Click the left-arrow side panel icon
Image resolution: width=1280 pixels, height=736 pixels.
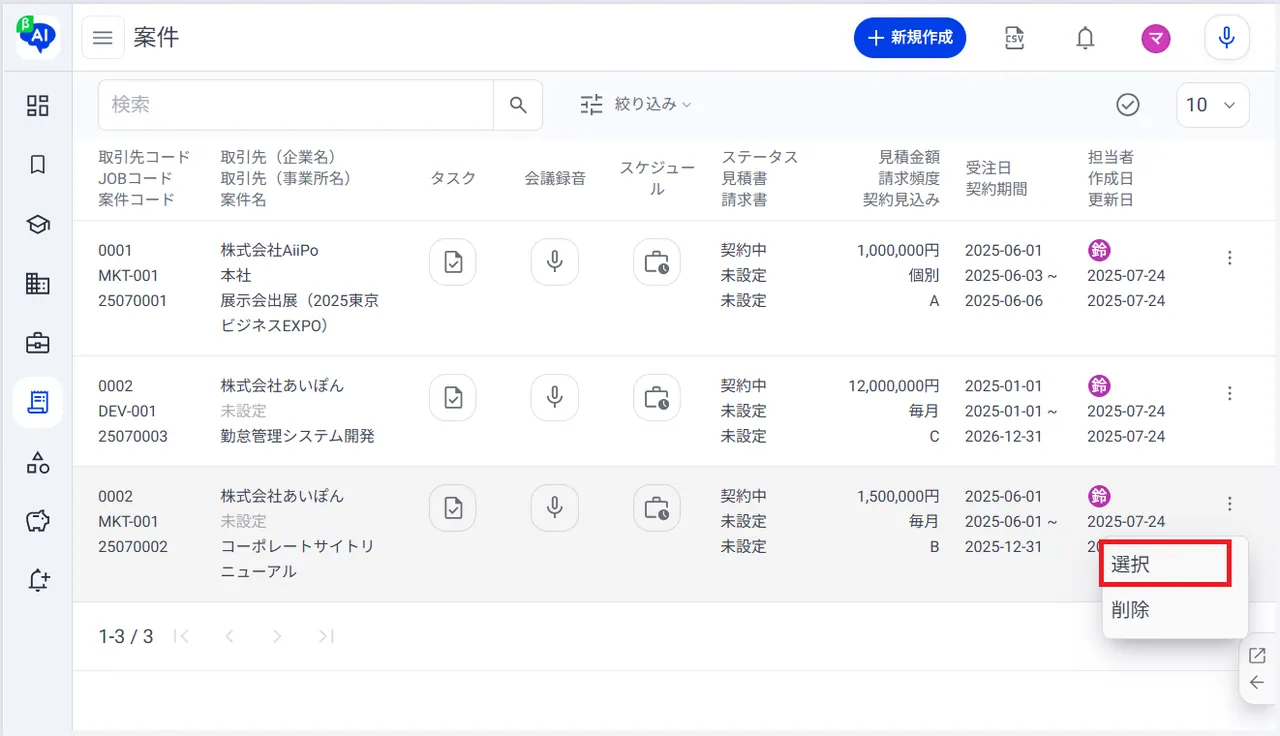[x=1258, y=683]
